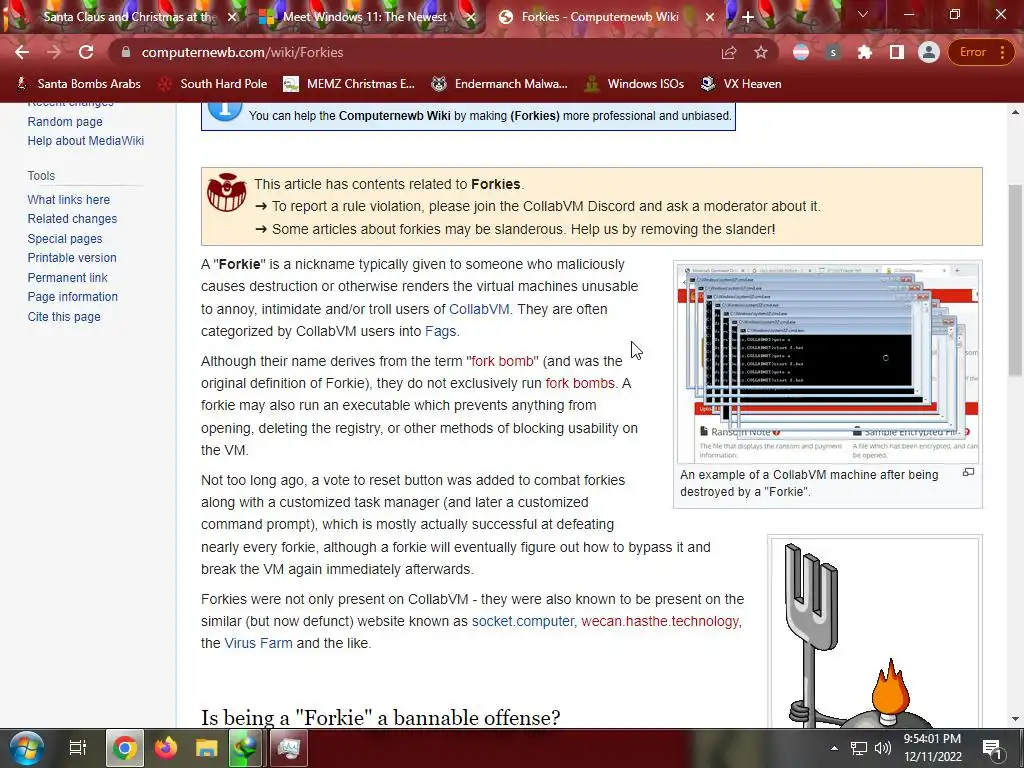
Task: Open the socket.computer link
Action: [x=522, y=621]
